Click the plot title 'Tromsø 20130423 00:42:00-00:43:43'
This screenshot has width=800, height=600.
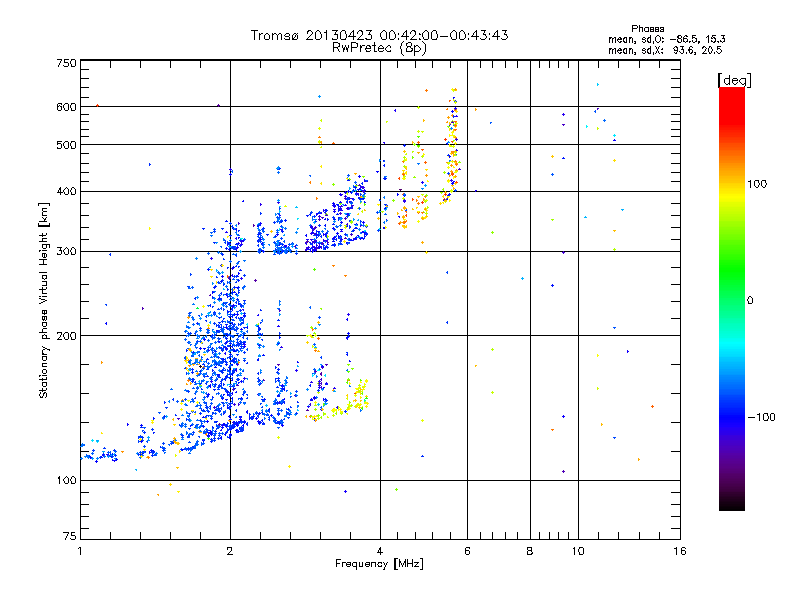379,35
